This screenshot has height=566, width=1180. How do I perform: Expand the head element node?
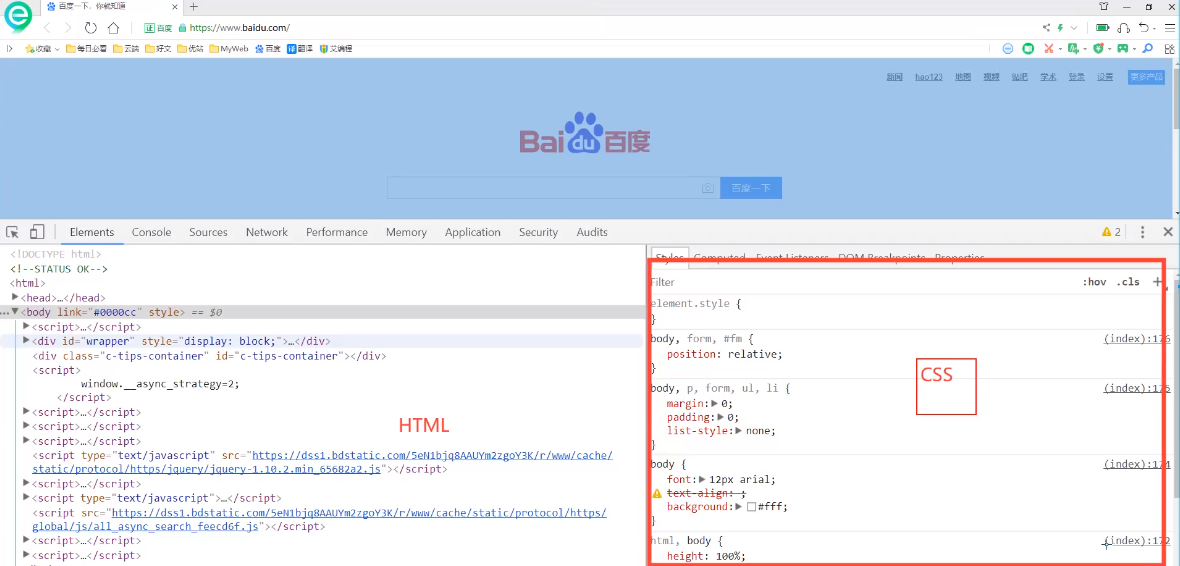[x=15, y=297]
